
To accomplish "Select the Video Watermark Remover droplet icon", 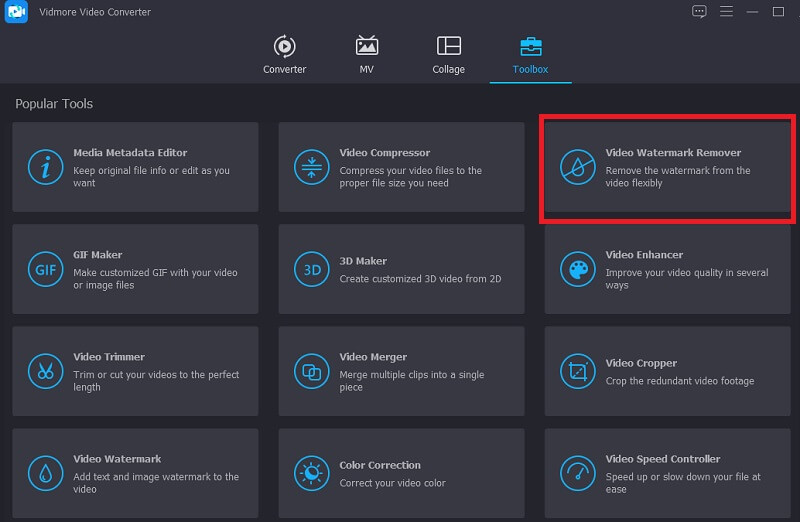I will click(577, 167).
